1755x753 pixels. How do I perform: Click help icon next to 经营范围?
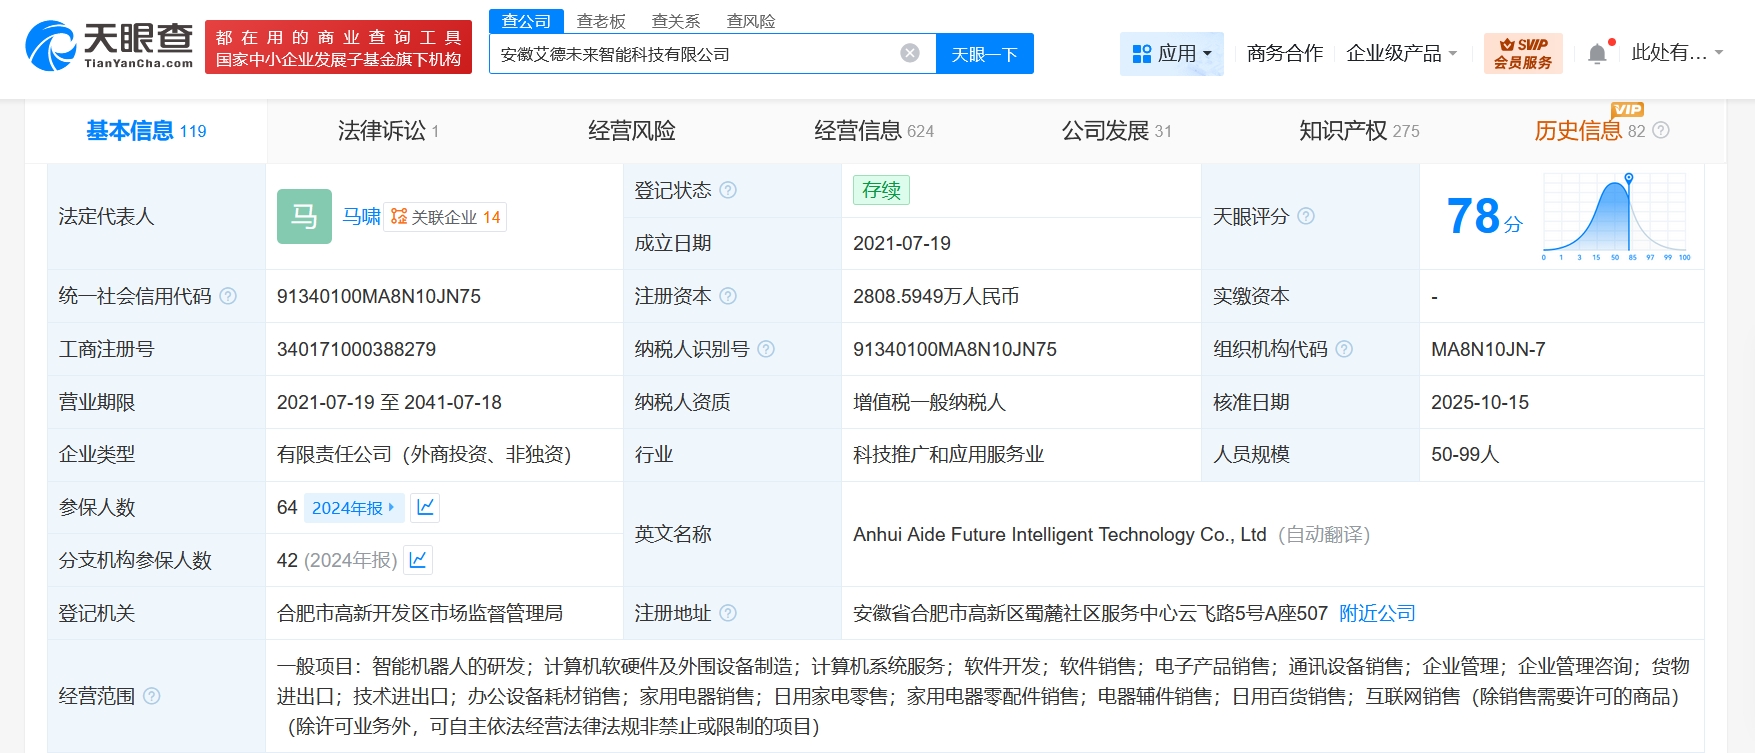point(152,696)
